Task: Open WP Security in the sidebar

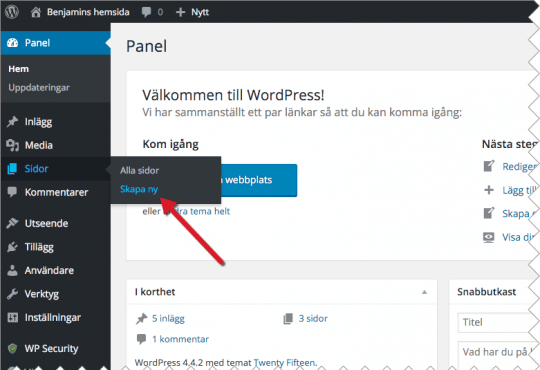Action: (x=51, y=349)
